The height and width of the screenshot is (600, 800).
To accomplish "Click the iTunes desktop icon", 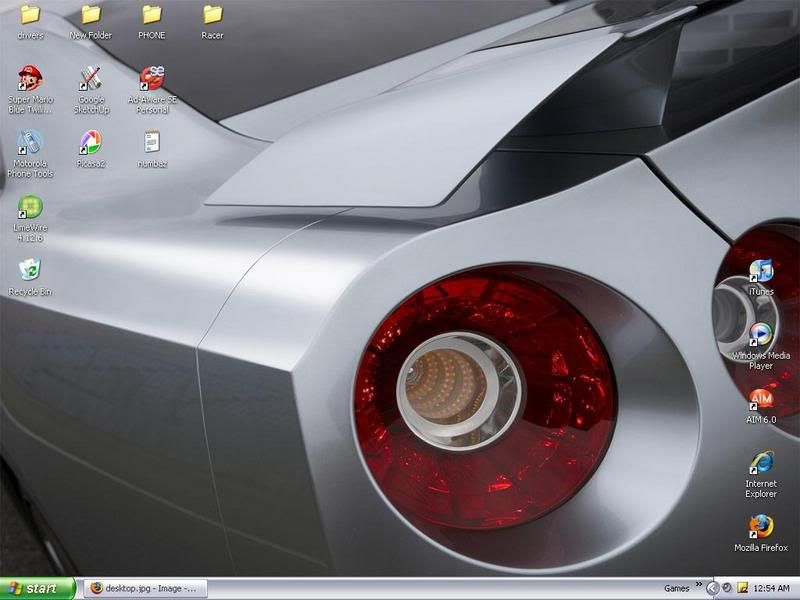I will click(x=761, y=271).
